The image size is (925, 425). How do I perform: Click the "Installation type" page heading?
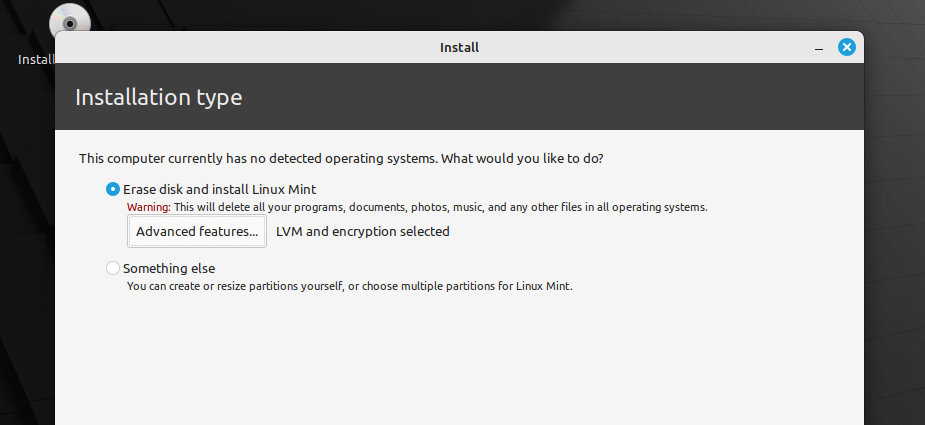pyautogui.click(x=159, y=97)
